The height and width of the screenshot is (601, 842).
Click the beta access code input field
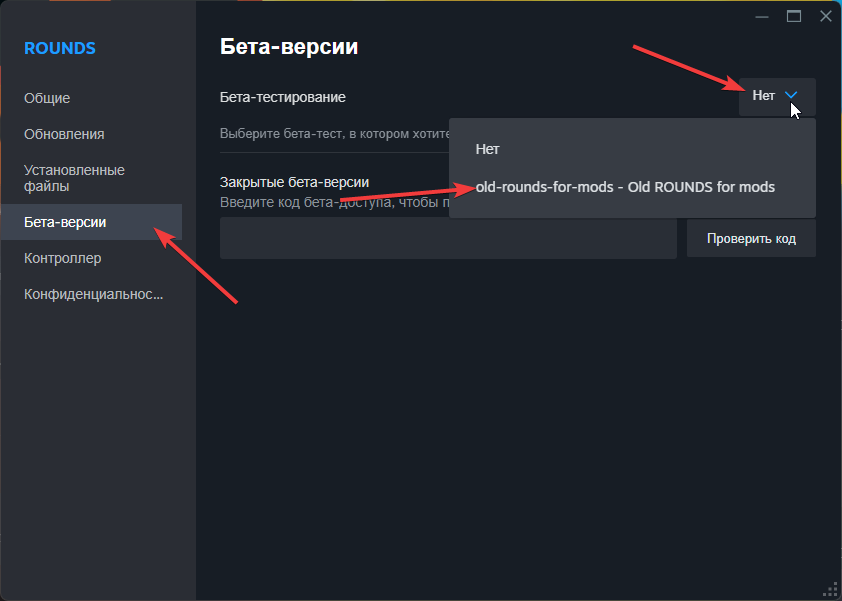pos(448,238)
